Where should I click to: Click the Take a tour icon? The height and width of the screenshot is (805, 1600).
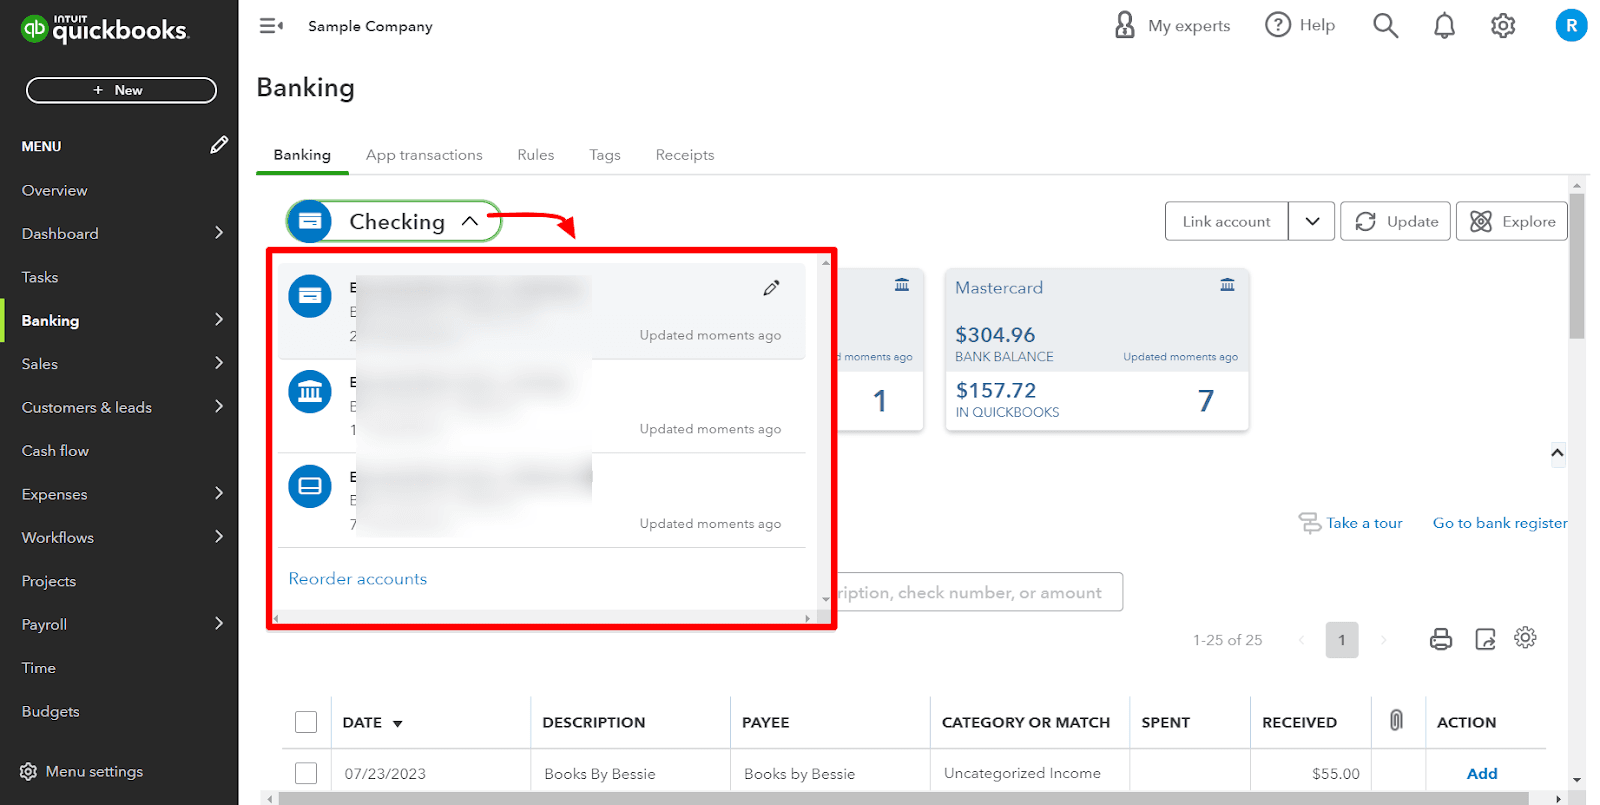[1309, 523]
